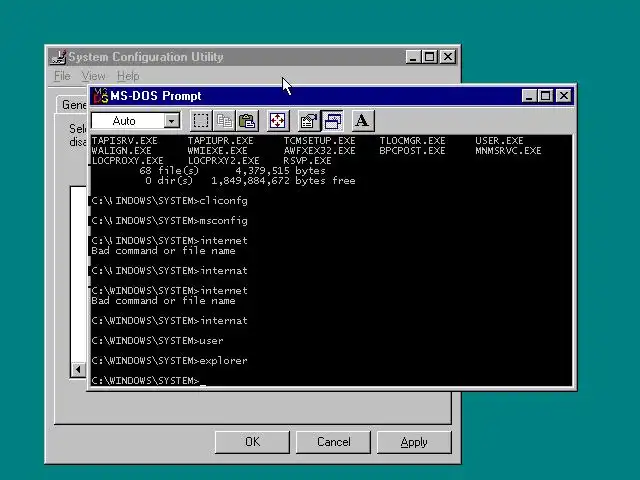
Task: Click the TLOCMGR.EXE file name text
Action: (412, 141)
